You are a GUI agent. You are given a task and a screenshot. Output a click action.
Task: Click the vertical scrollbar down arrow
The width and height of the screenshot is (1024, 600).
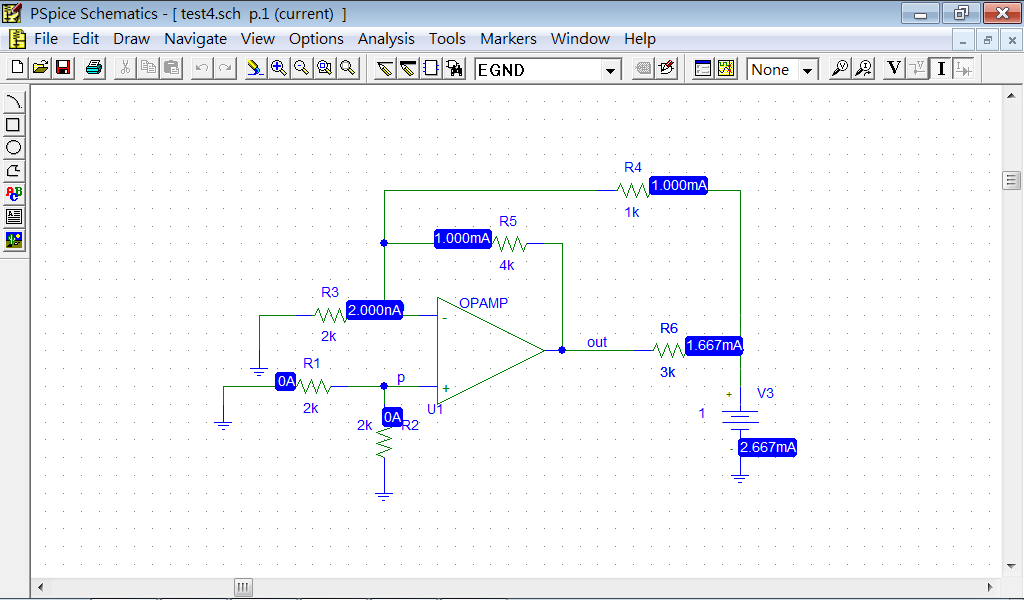1011,566
